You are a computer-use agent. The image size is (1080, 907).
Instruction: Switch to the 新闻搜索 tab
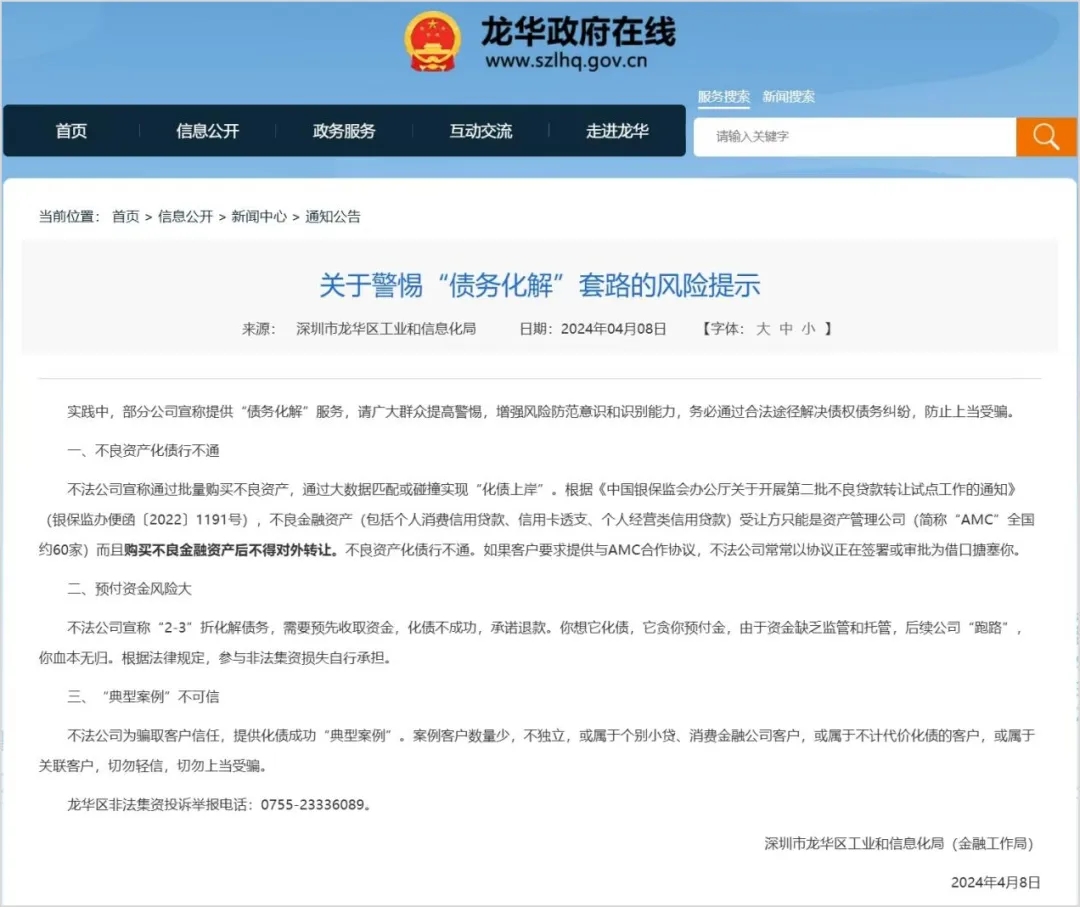[x=789, y=97]
